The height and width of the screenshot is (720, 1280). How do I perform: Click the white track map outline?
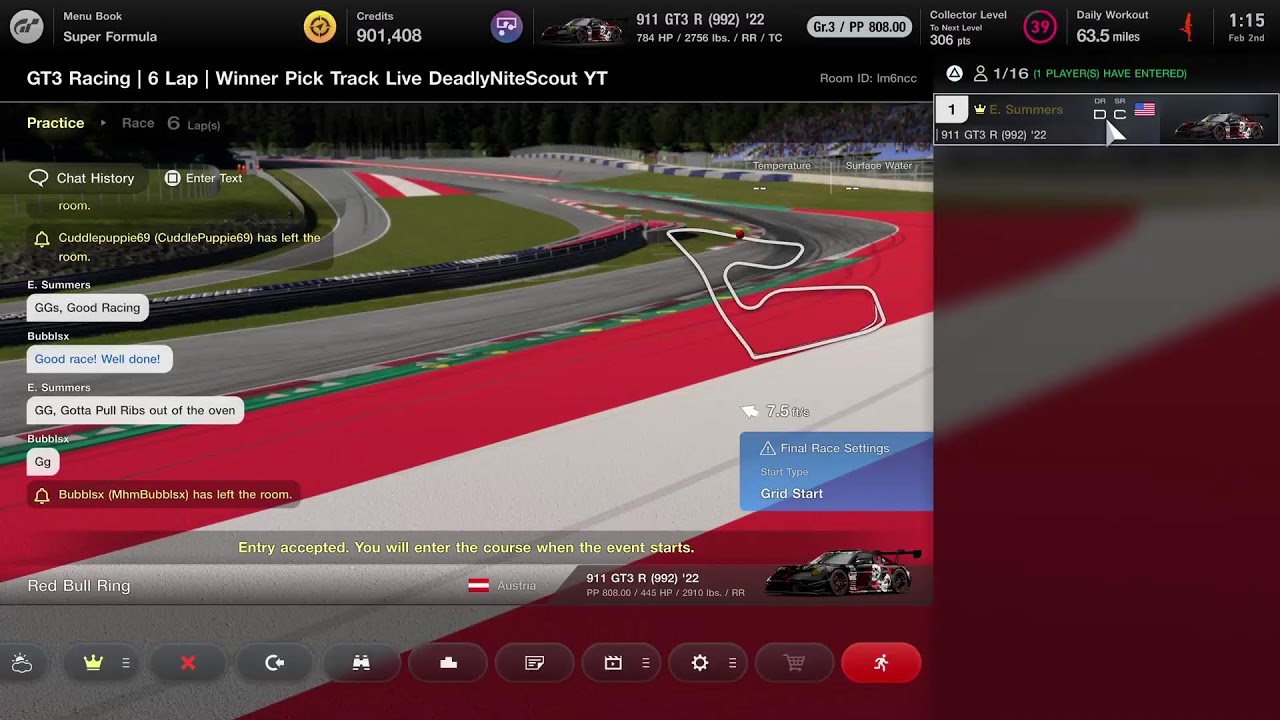(776, 293)
